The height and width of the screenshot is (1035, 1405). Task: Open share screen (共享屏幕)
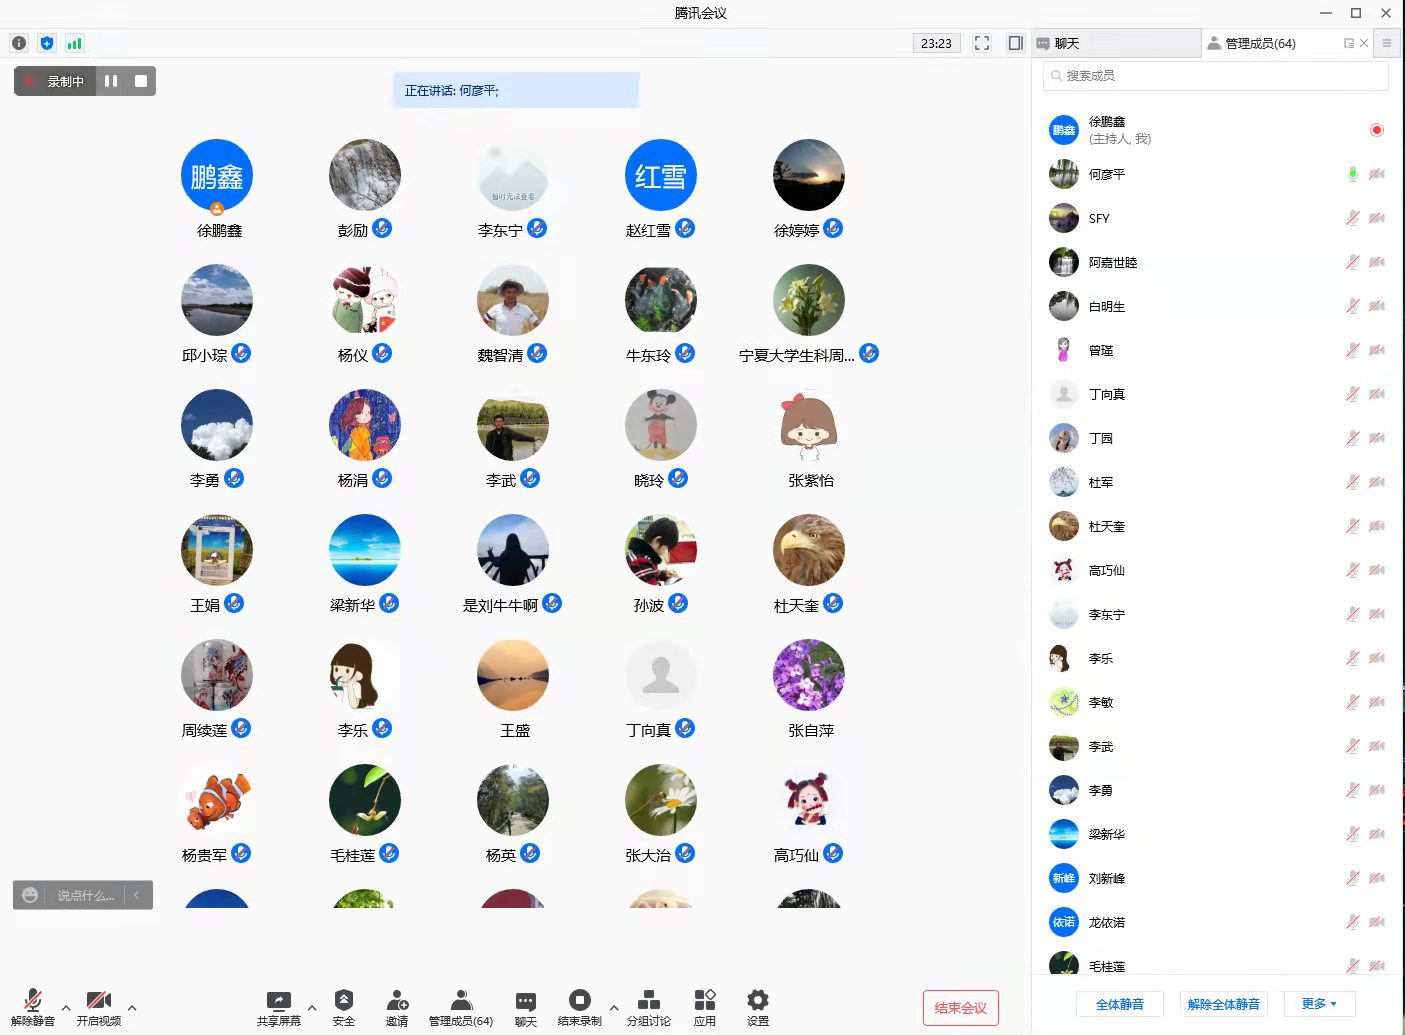point(279,1007)
